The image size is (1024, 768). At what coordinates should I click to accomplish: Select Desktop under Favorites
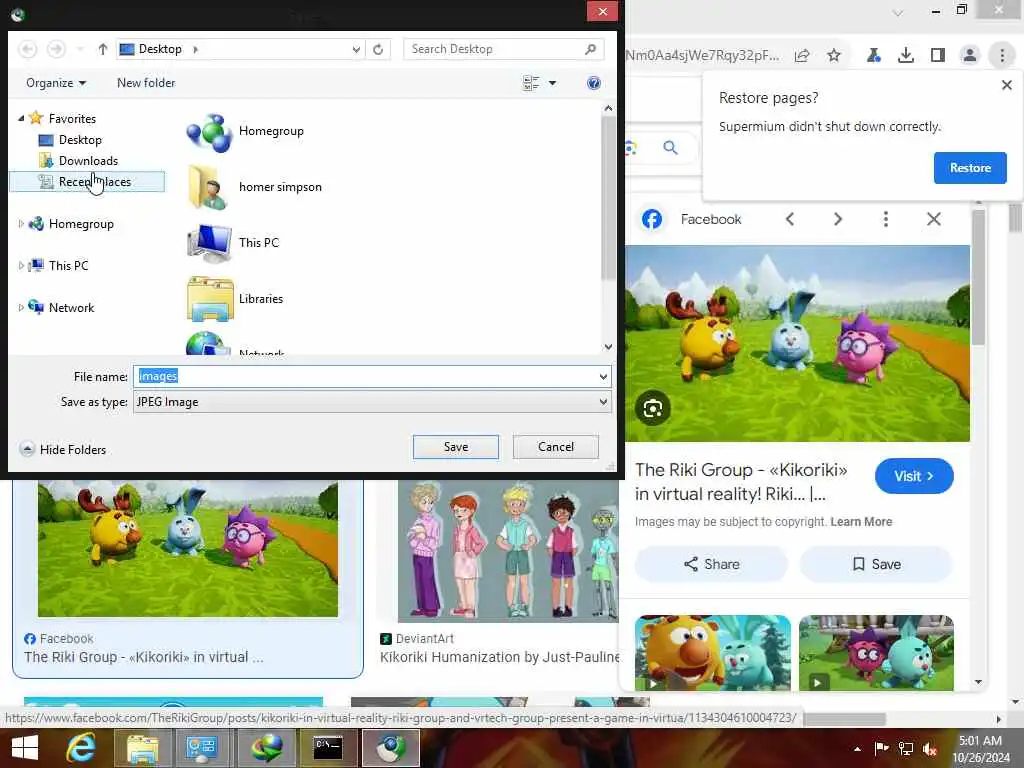[x=80, y=140]
